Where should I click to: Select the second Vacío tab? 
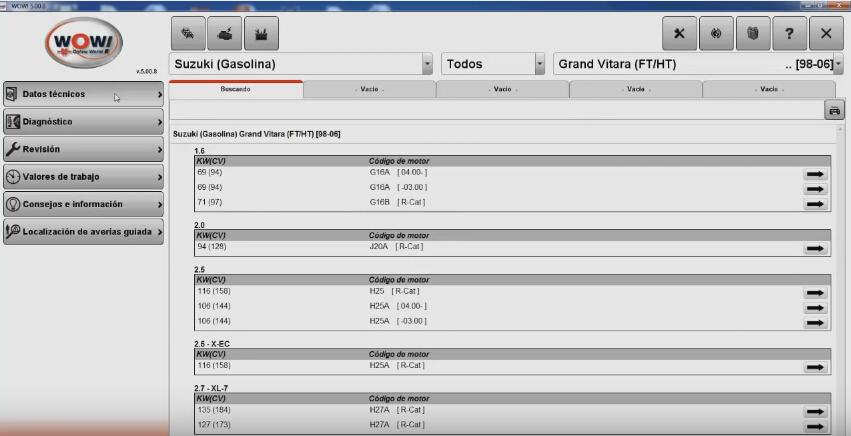[x=503, y=89]
